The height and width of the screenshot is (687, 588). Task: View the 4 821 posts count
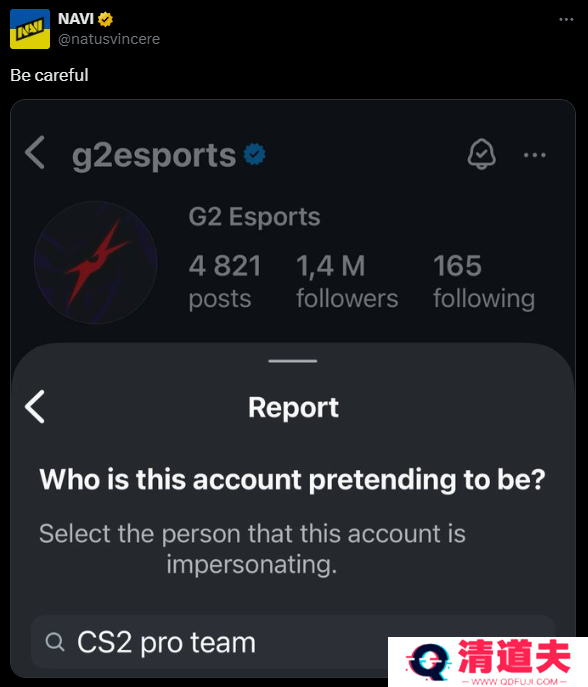point(225,282)
